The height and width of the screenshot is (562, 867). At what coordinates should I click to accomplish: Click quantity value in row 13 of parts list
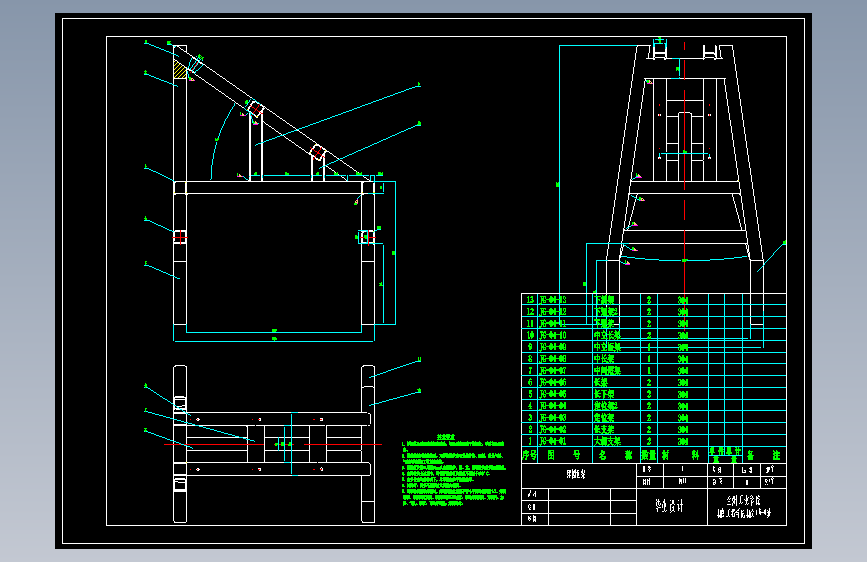coord(649,300)
